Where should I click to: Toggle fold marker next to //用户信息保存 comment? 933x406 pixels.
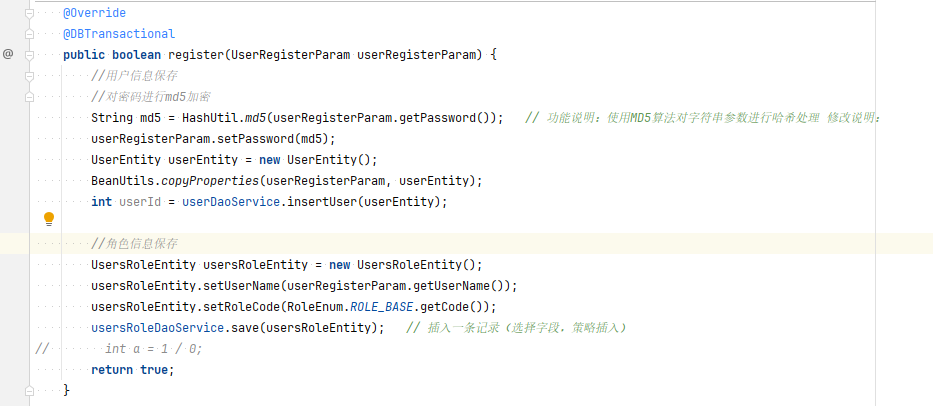[29, 76]
